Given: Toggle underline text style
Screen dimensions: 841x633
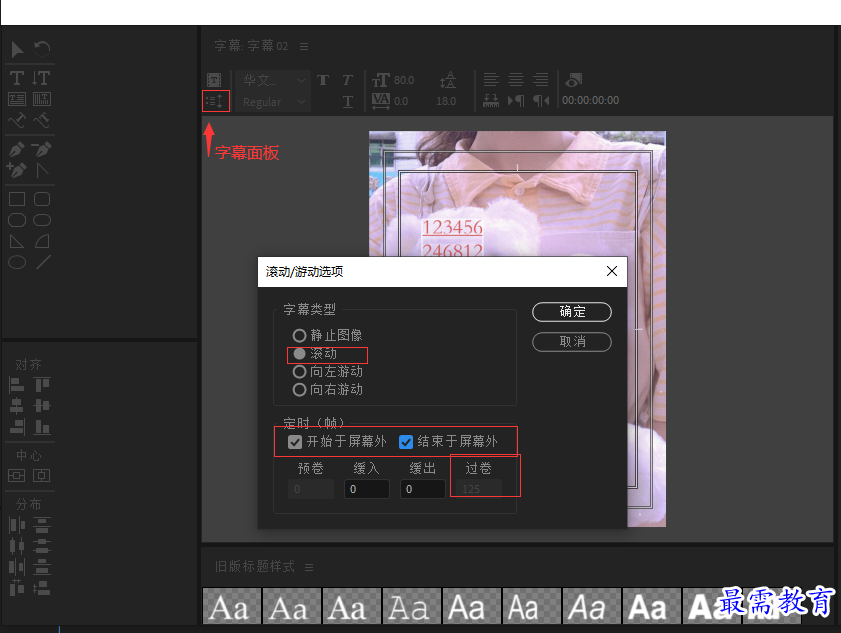Looking at the screenshot, I should coord(348,101).
